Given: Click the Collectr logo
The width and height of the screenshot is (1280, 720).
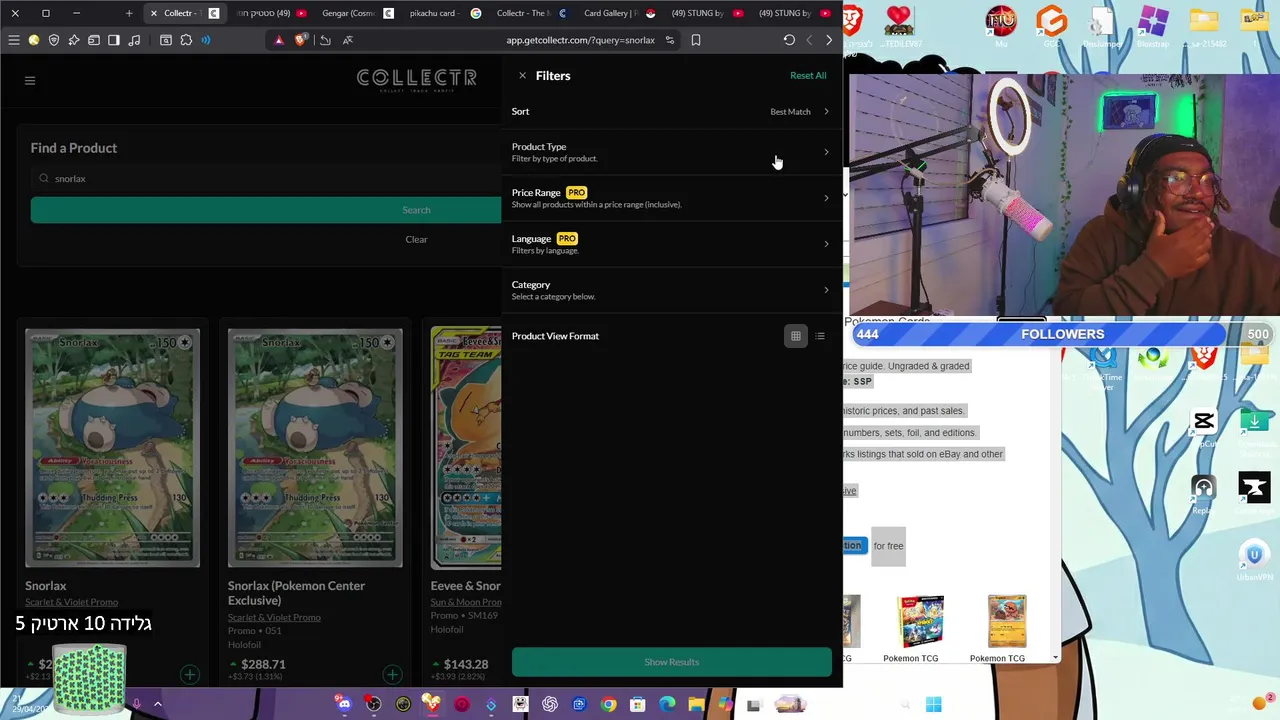Looking at the screenshot, I should click(x=416, y=80).
